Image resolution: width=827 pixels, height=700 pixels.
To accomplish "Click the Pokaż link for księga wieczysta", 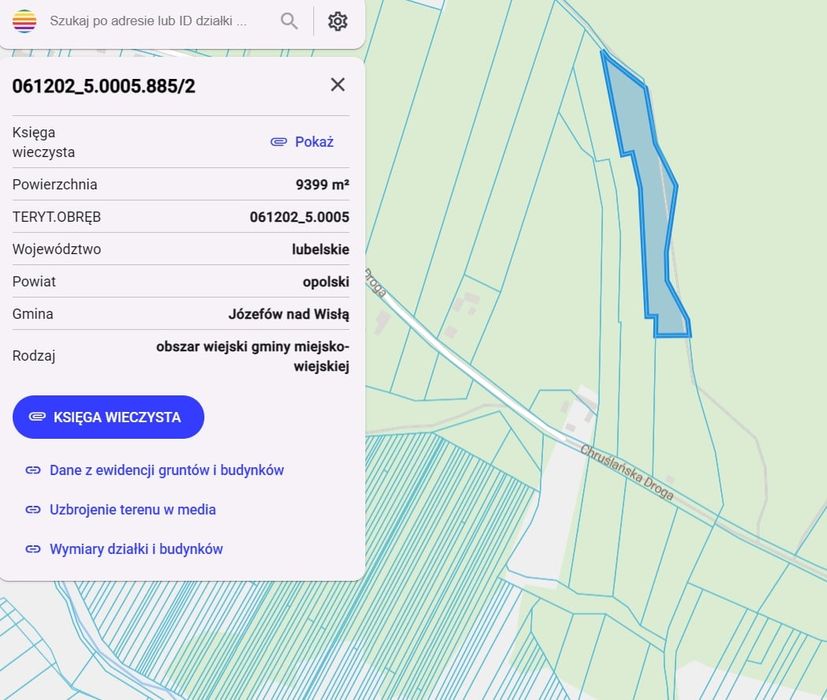I will pyautogui.click(x=314, y=142).
